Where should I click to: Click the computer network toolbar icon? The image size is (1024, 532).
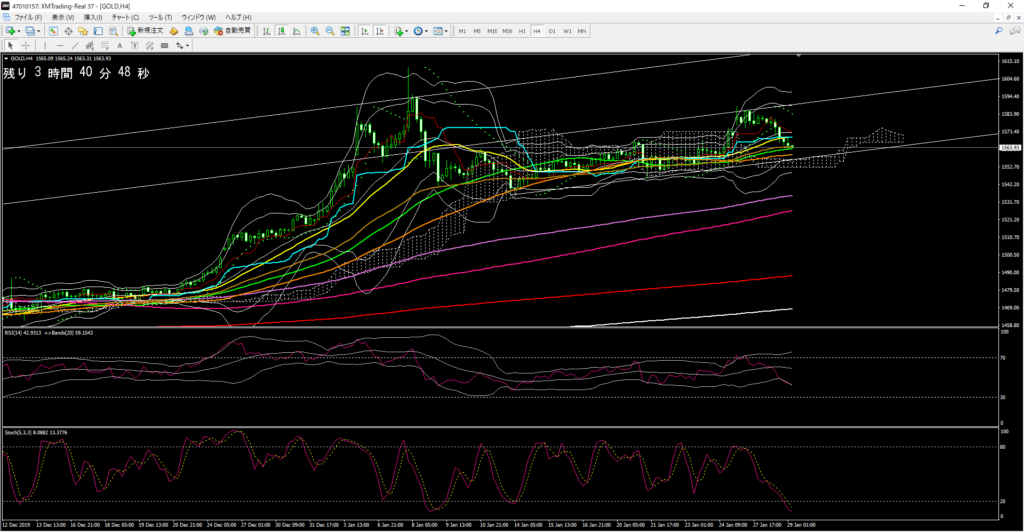[x=189, y=31]
